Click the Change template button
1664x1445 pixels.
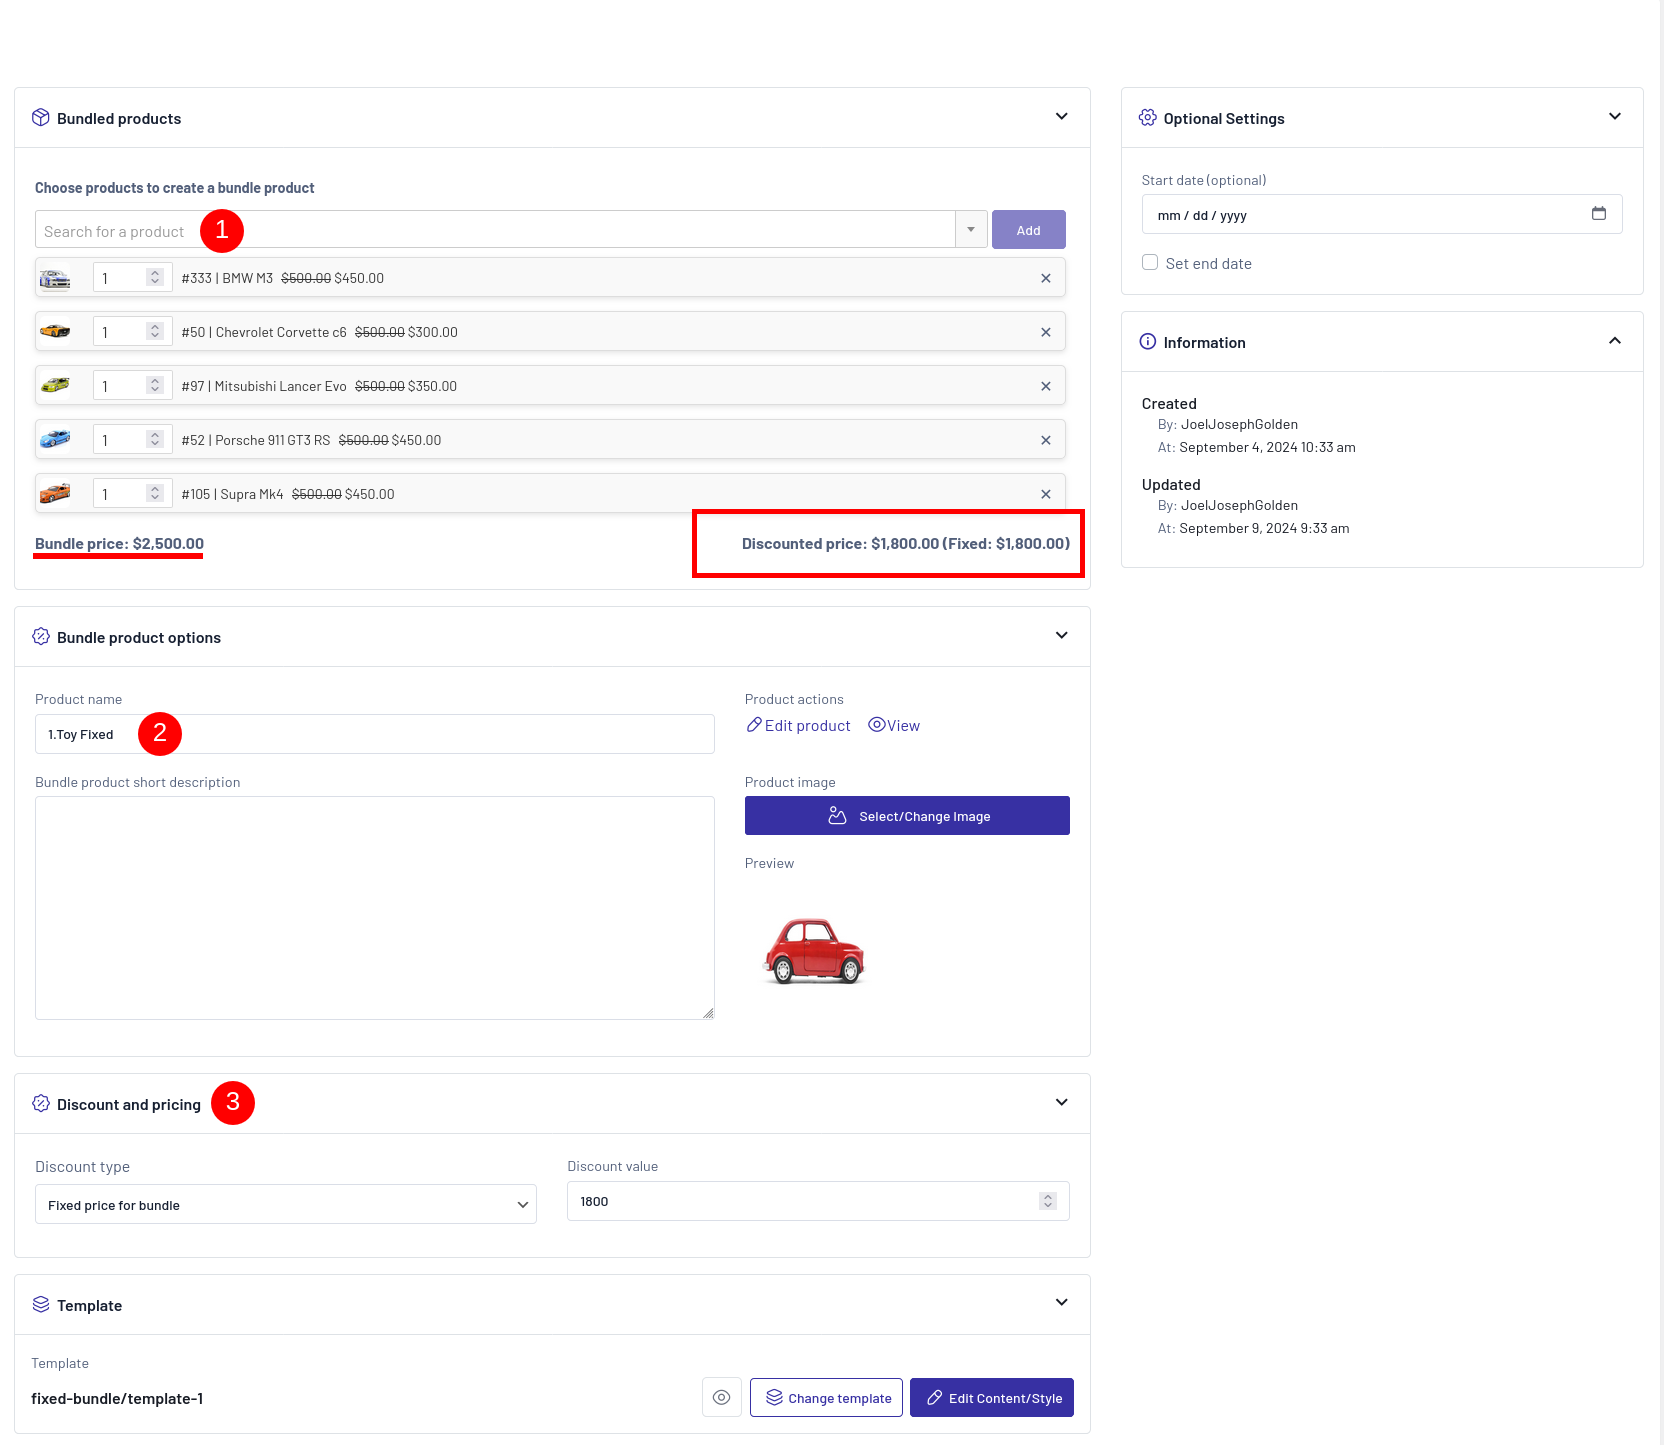coord(826,1398)
